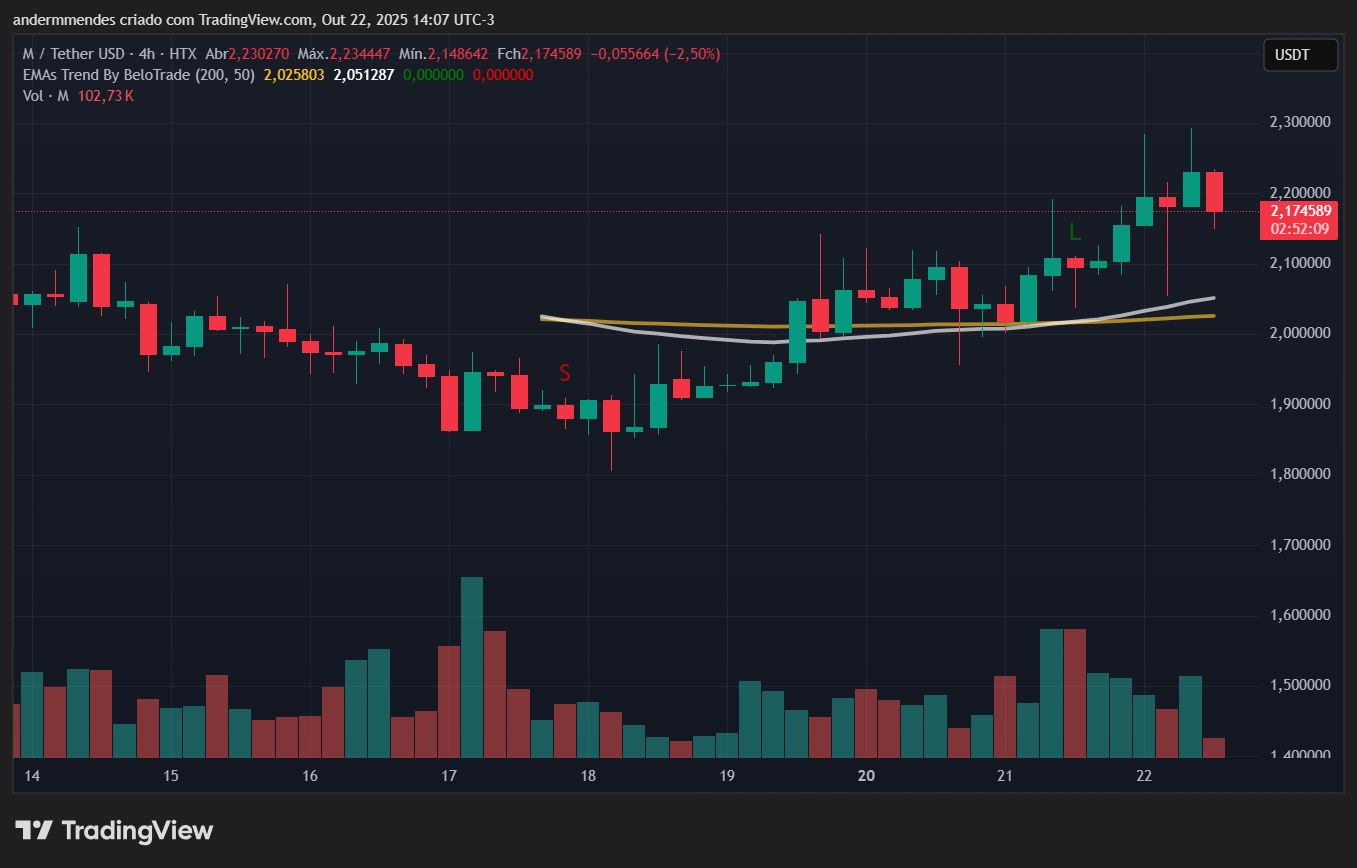Click the 'L' long trade marker on the chart
This screenshot has width=1357, height=868.
click(x=1076, y=233)
